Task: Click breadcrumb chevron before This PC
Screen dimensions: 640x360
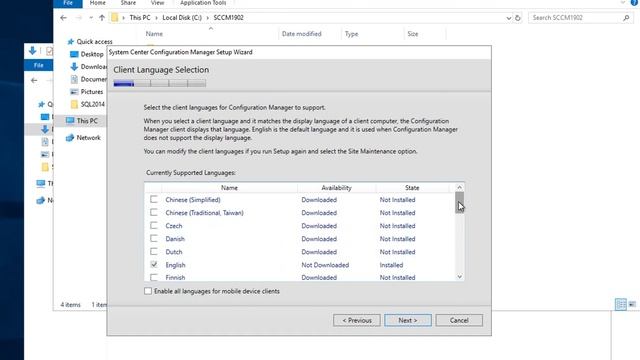Action: click(x=124, y=18)
